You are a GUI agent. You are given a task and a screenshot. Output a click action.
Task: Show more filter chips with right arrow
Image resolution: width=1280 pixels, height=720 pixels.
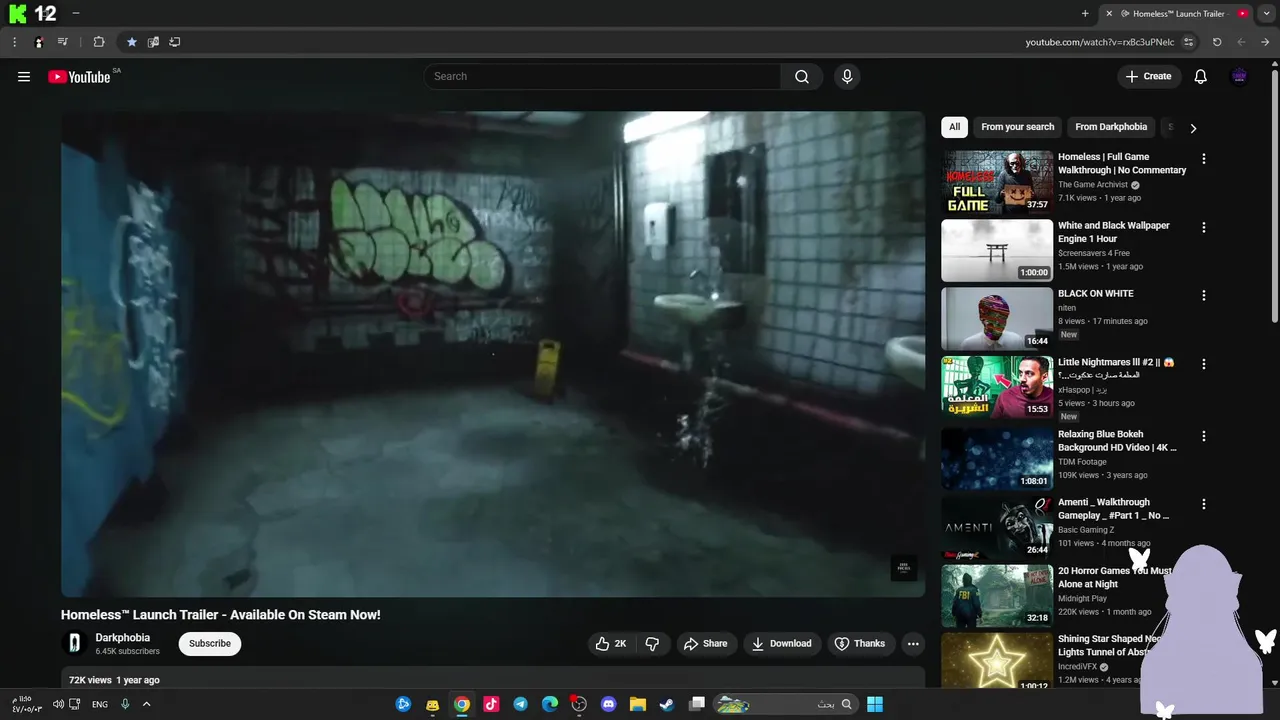pyautogui.click(x=1193, y=128)
